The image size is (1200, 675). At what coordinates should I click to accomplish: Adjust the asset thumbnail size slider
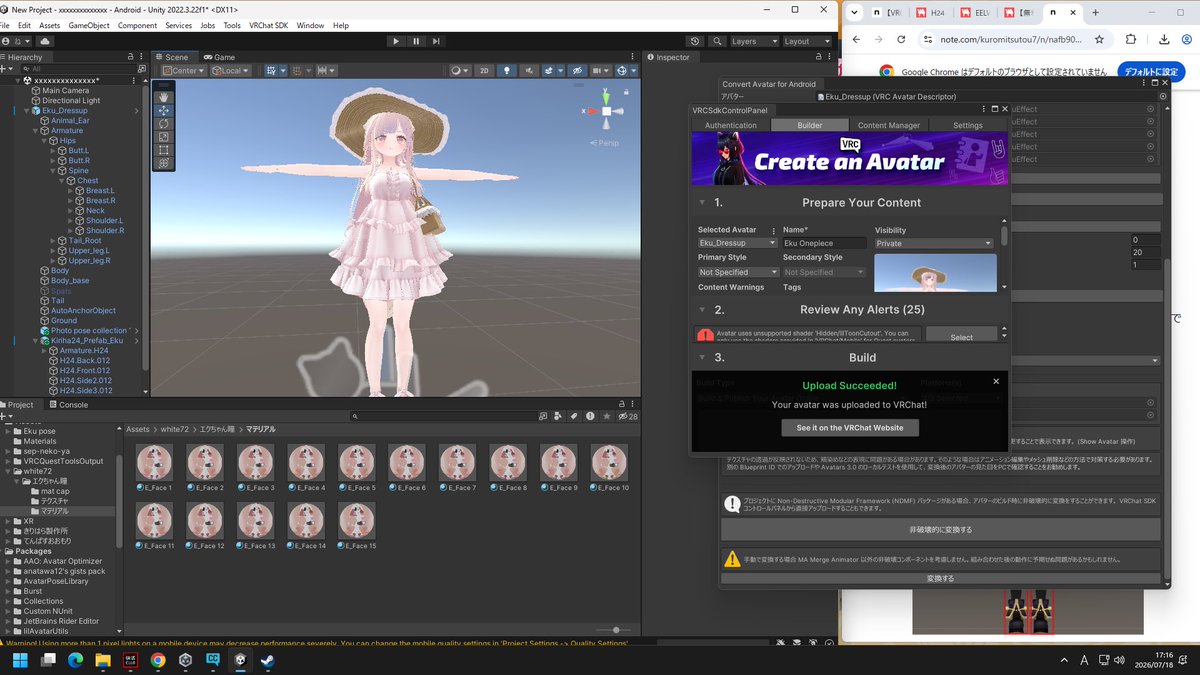(616, 630)
